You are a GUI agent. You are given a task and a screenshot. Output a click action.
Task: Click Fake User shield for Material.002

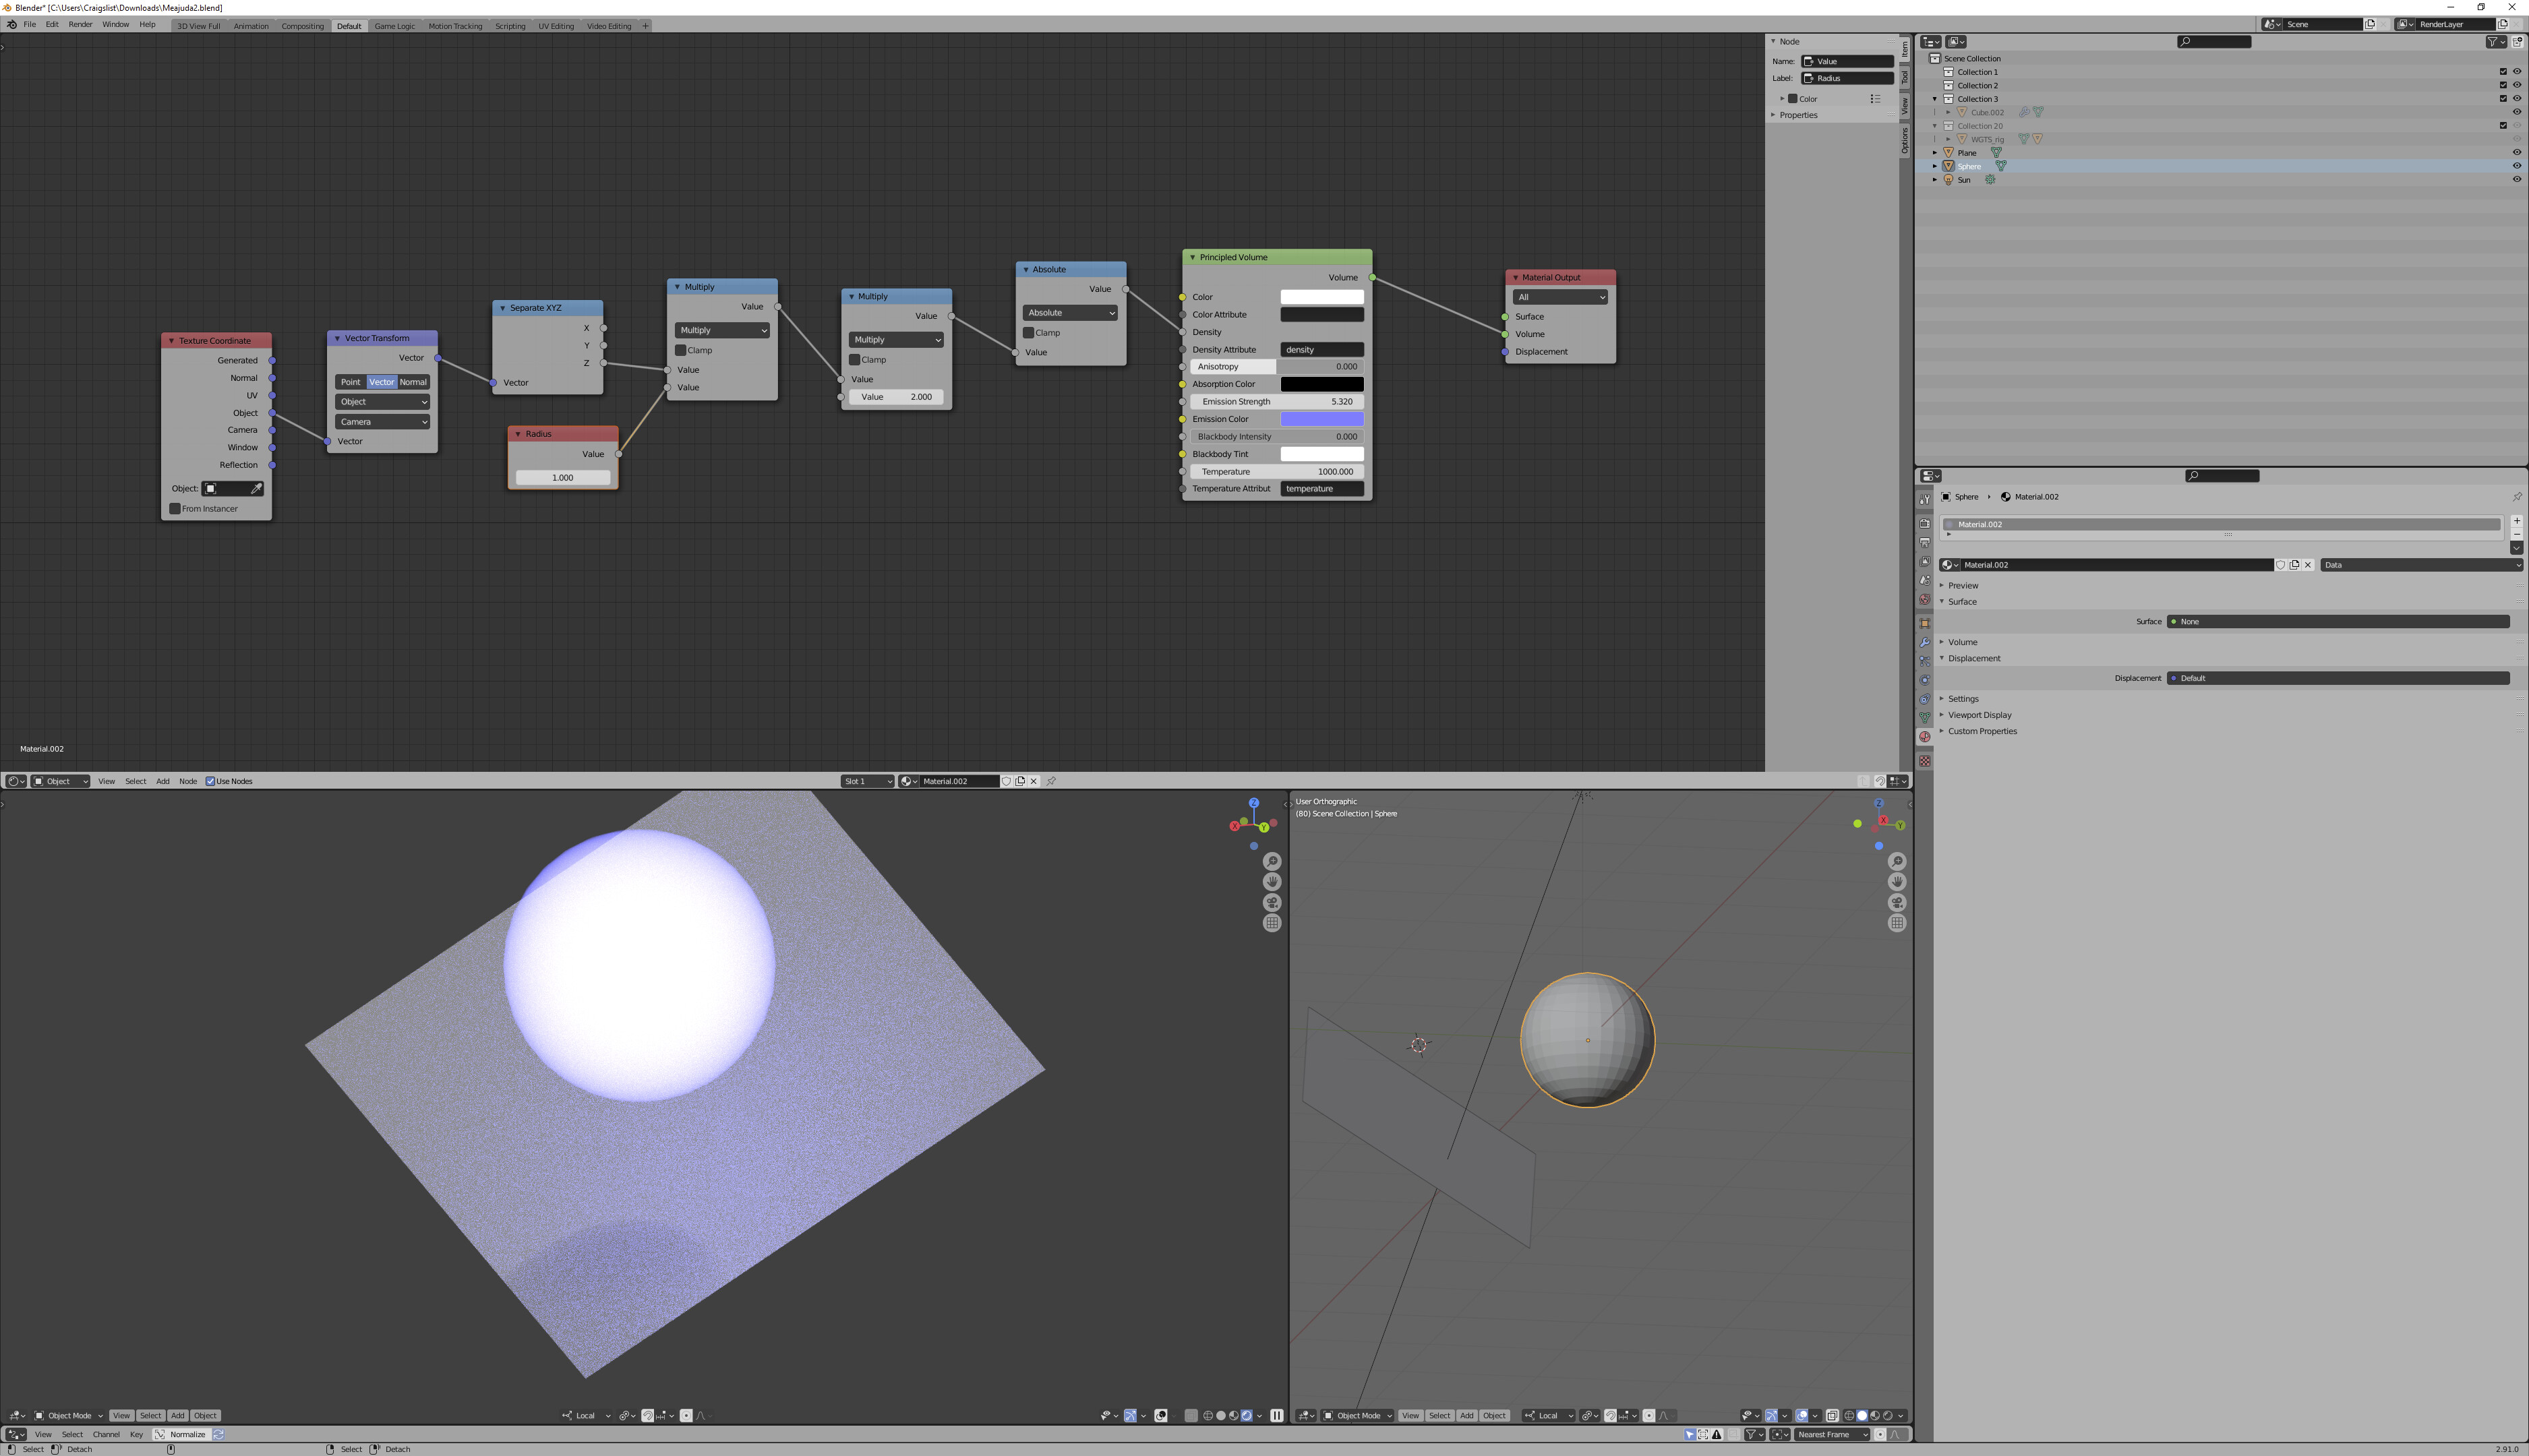pyautogui.click(x=2280, y=565)
